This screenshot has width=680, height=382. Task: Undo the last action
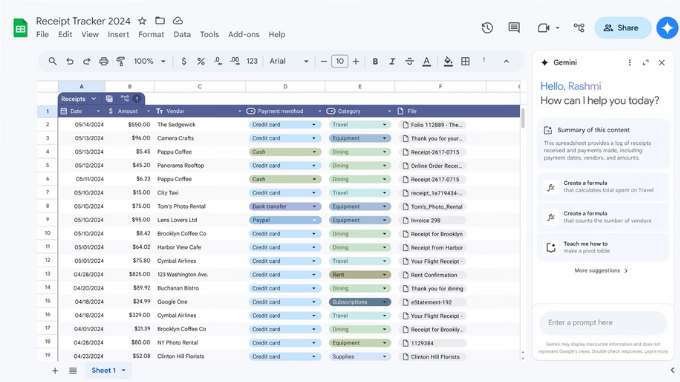point(69,62)
